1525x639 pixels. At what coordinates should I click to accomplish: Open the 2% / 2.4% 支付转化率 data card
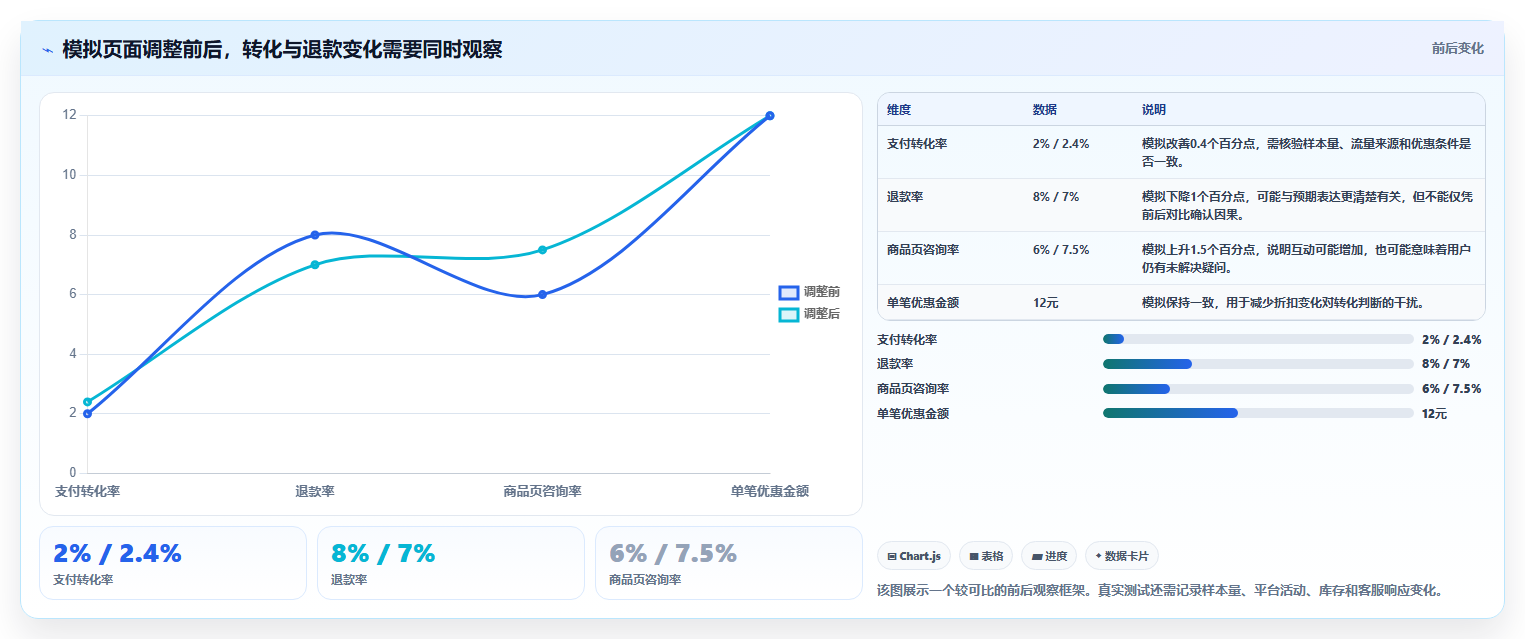point(173,563)
